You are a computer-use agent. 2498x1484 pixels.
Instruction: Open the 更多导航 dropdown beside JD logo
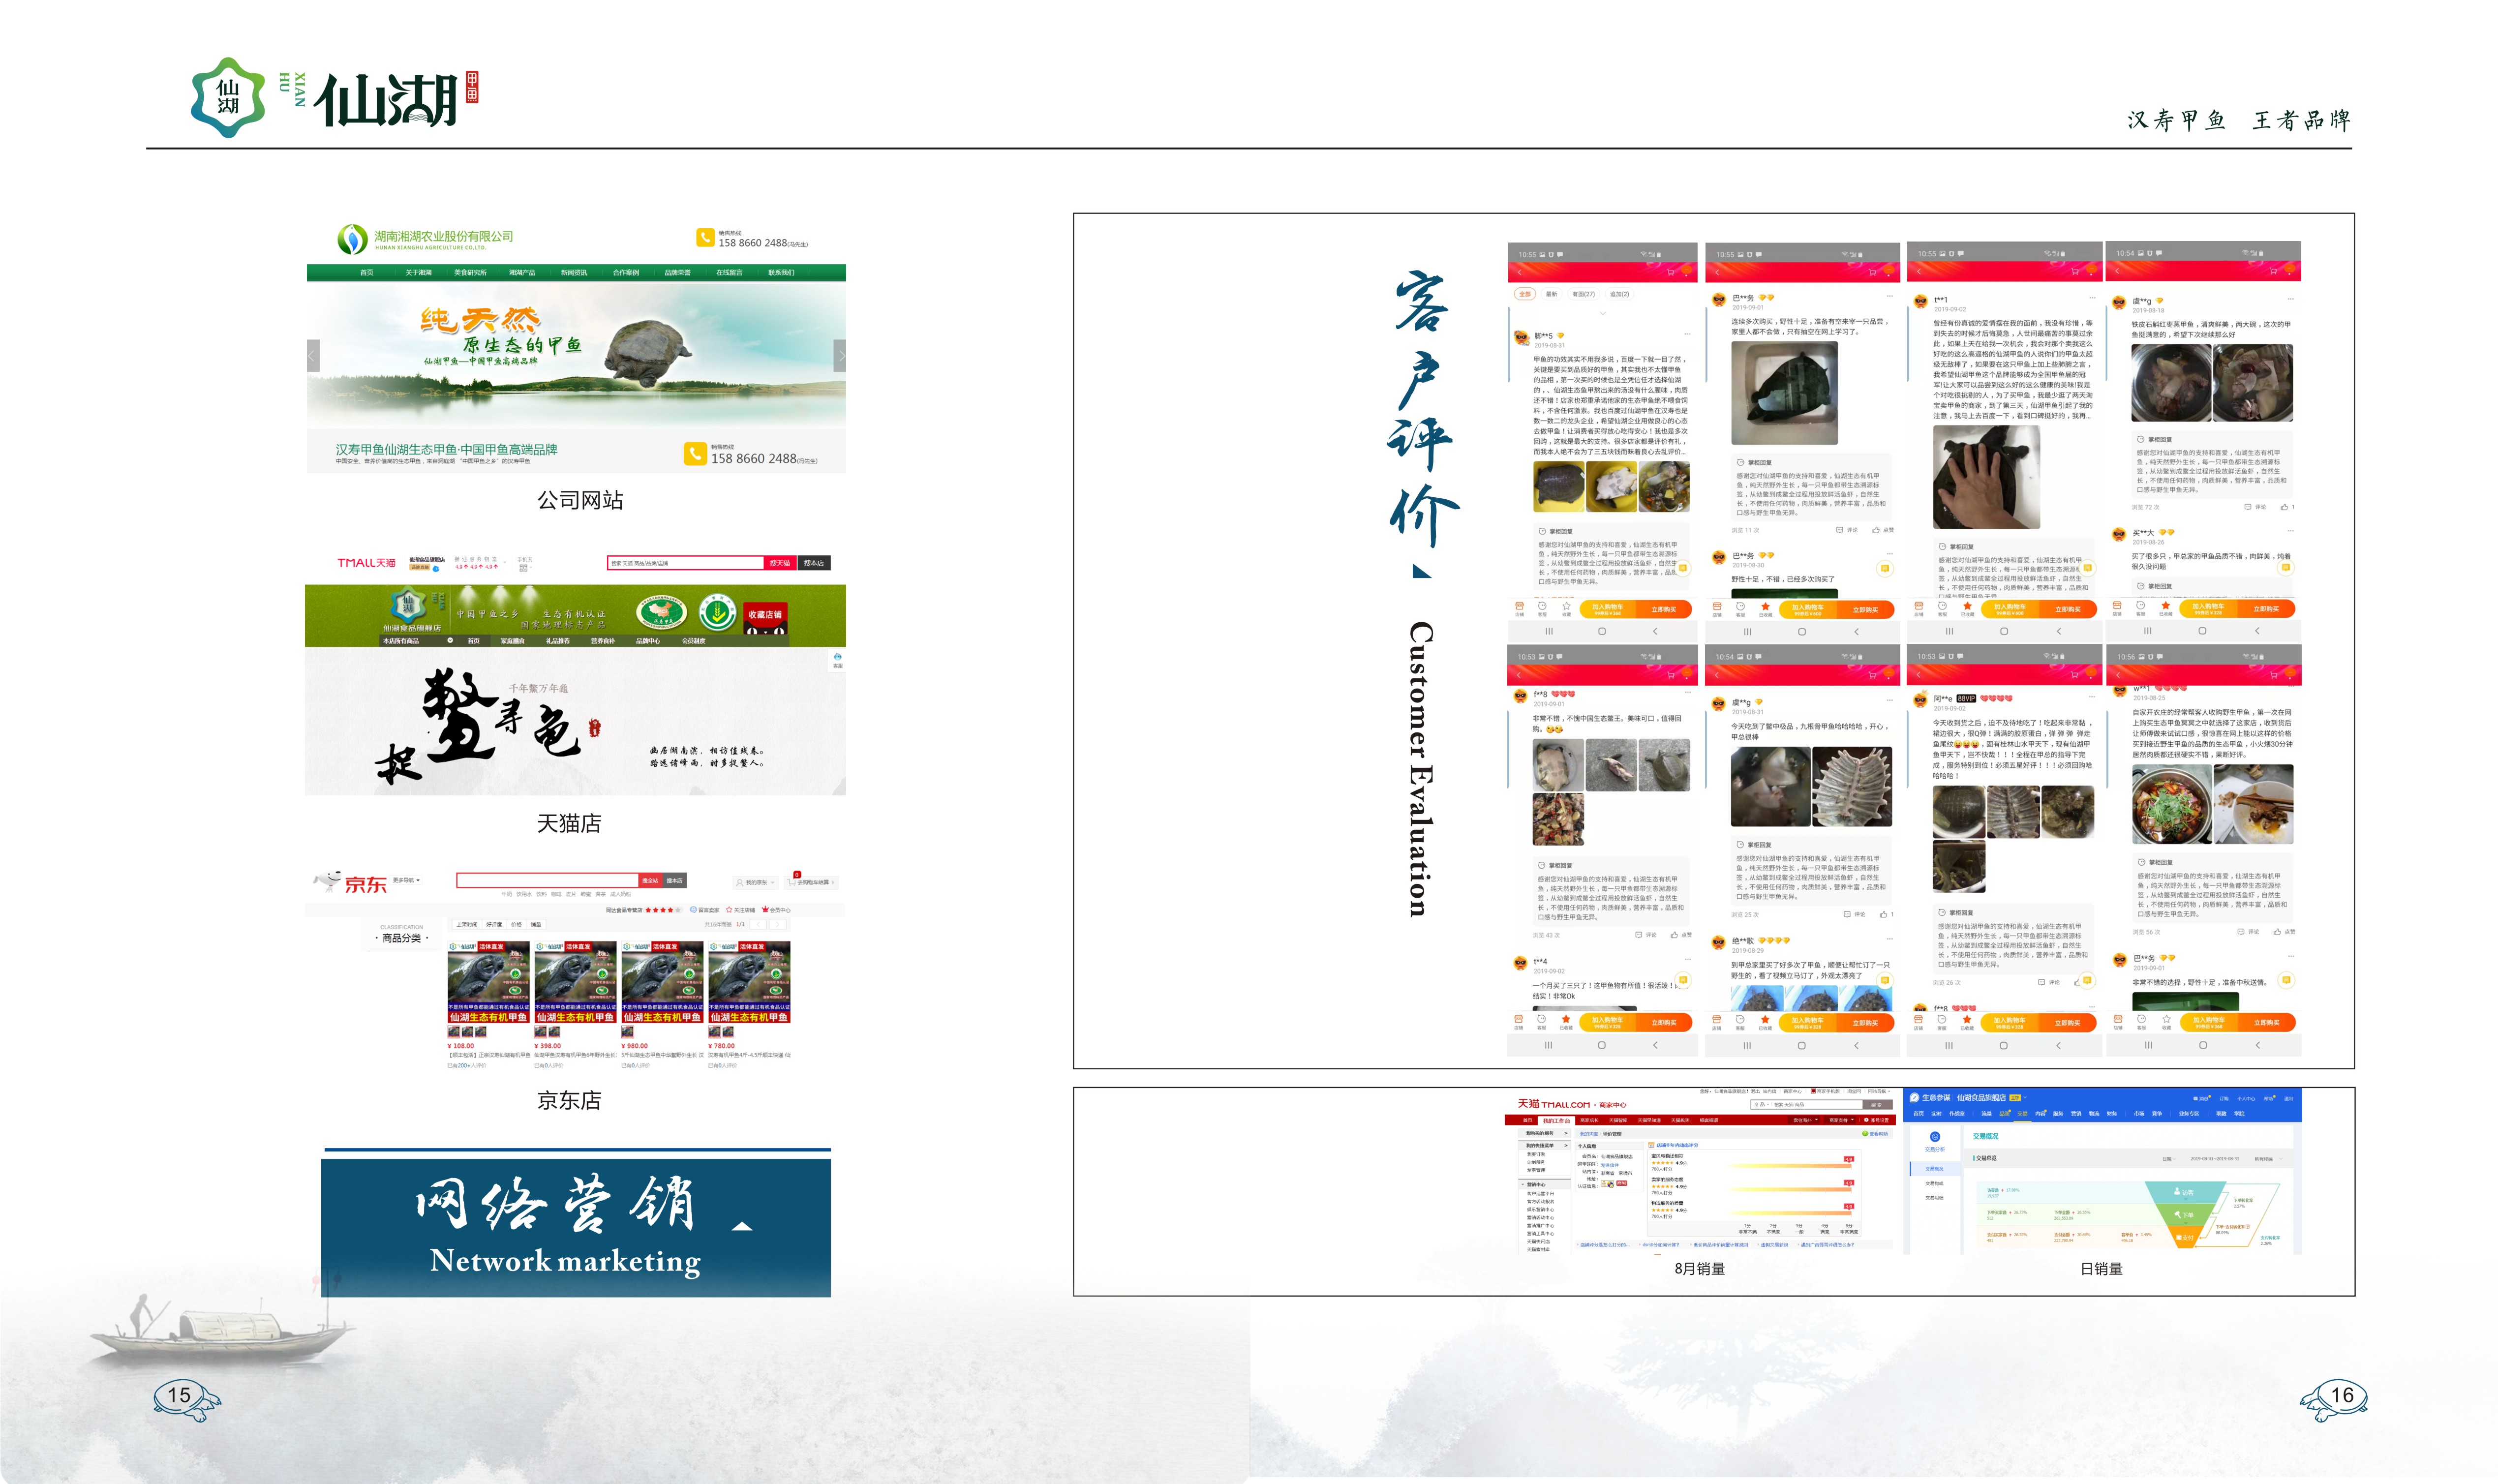pos(406,880)
